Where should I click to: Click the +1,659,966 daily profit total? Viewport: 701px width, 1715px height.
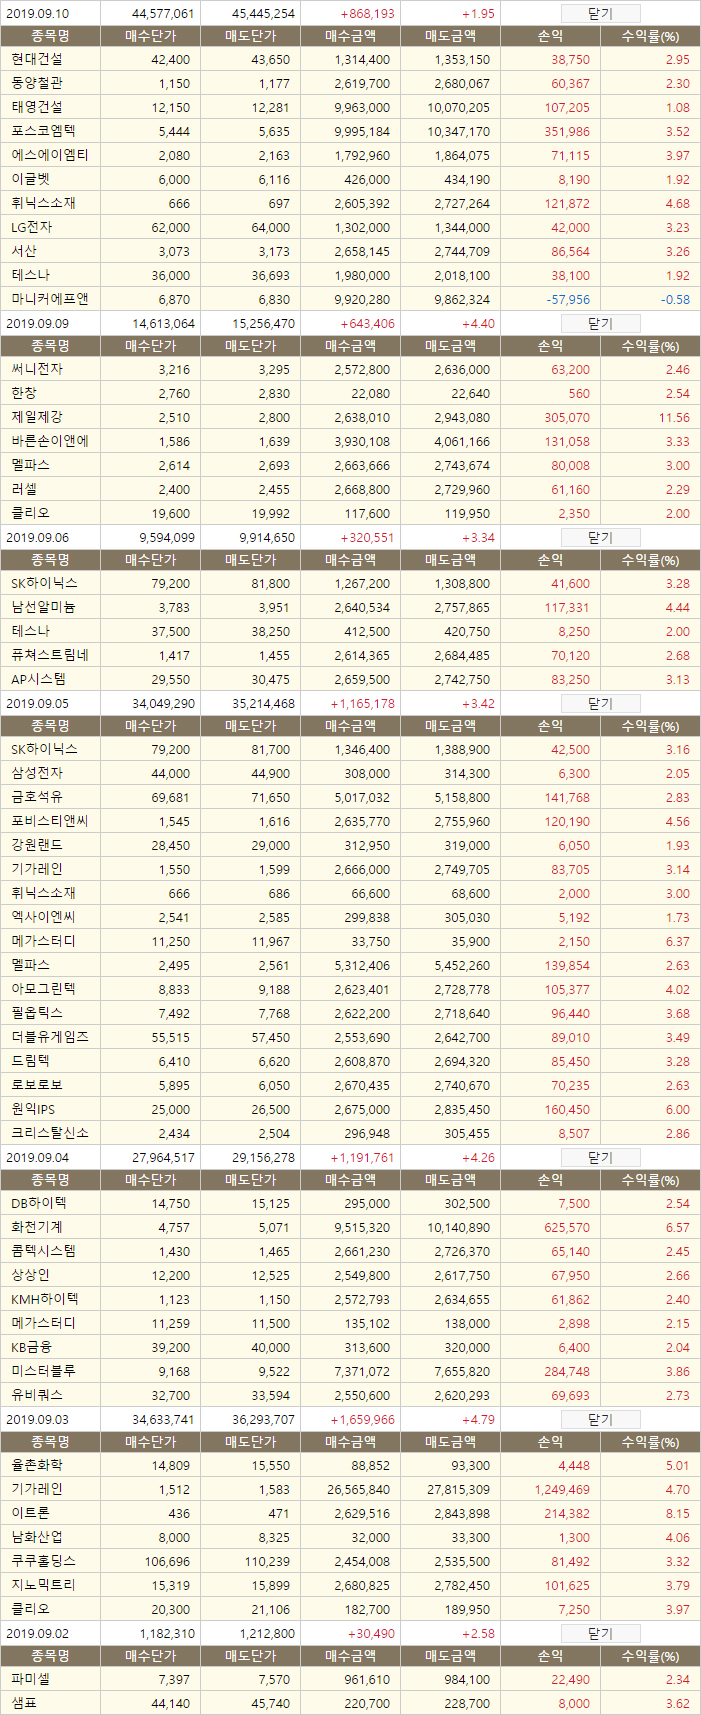[x=363, y=1419]
